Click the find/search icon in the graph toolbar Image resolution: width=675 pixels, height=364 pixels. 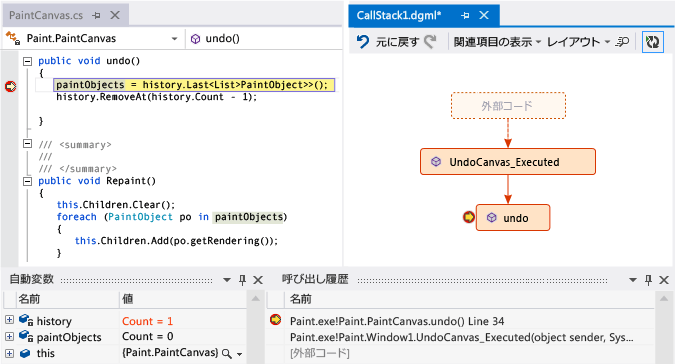[622, 42]
